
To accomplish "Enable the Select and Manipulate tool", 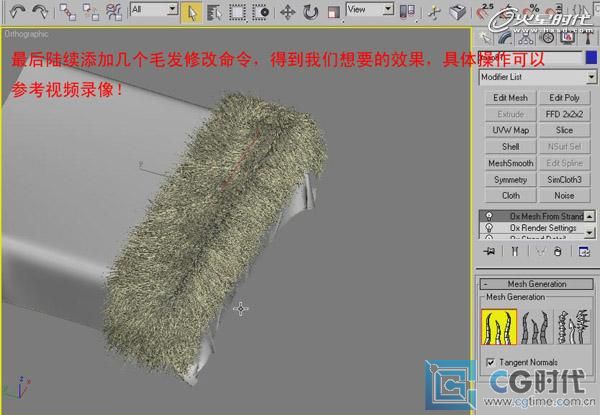I will [x=434, y=12].
